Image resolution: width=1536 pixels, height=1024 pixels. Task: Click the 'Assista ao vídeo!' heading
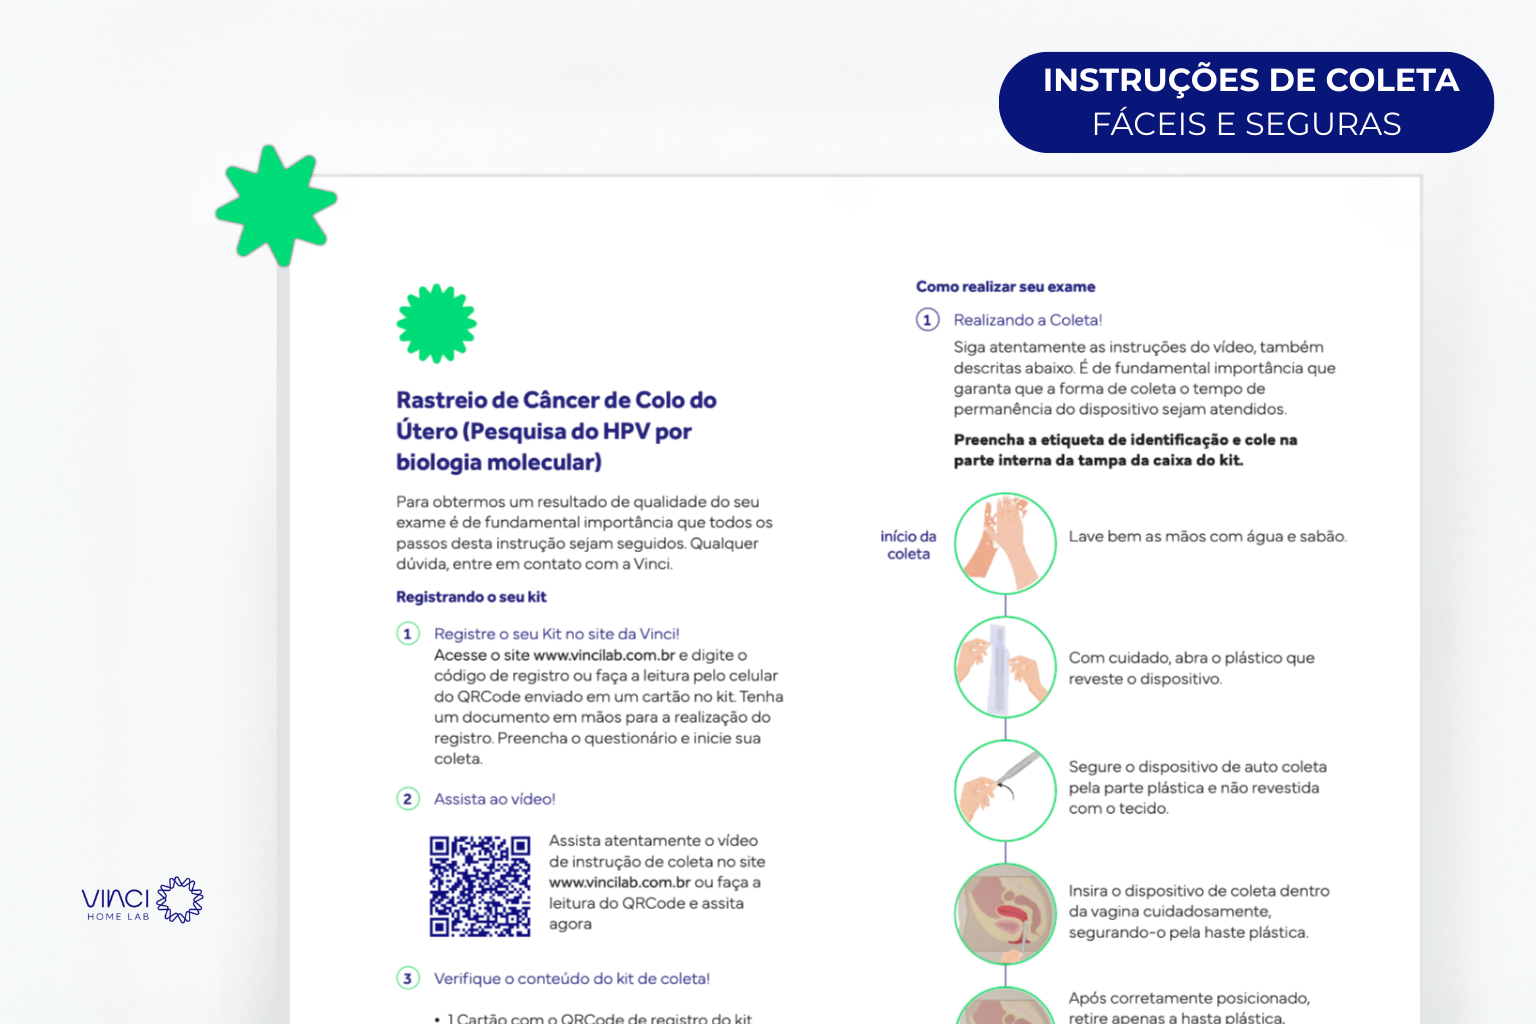click(495, 799)
